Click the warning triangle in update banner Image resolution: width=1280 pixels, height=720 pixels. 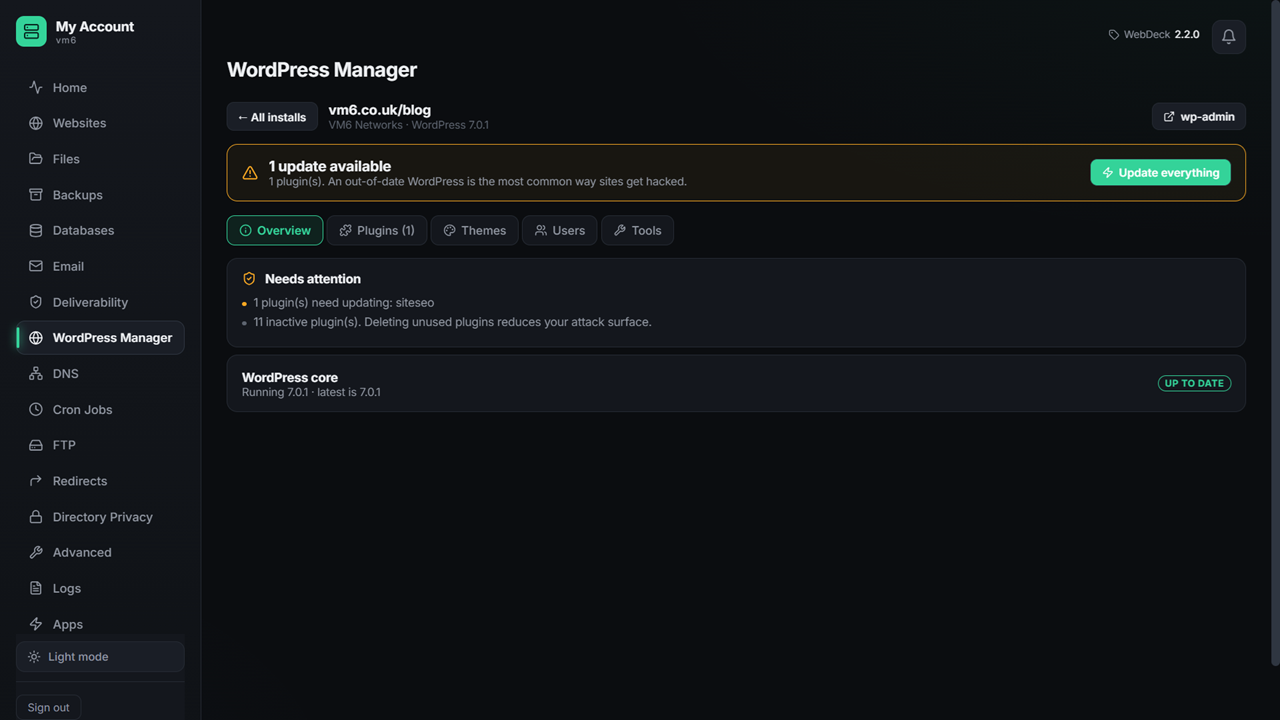(250, 173)
